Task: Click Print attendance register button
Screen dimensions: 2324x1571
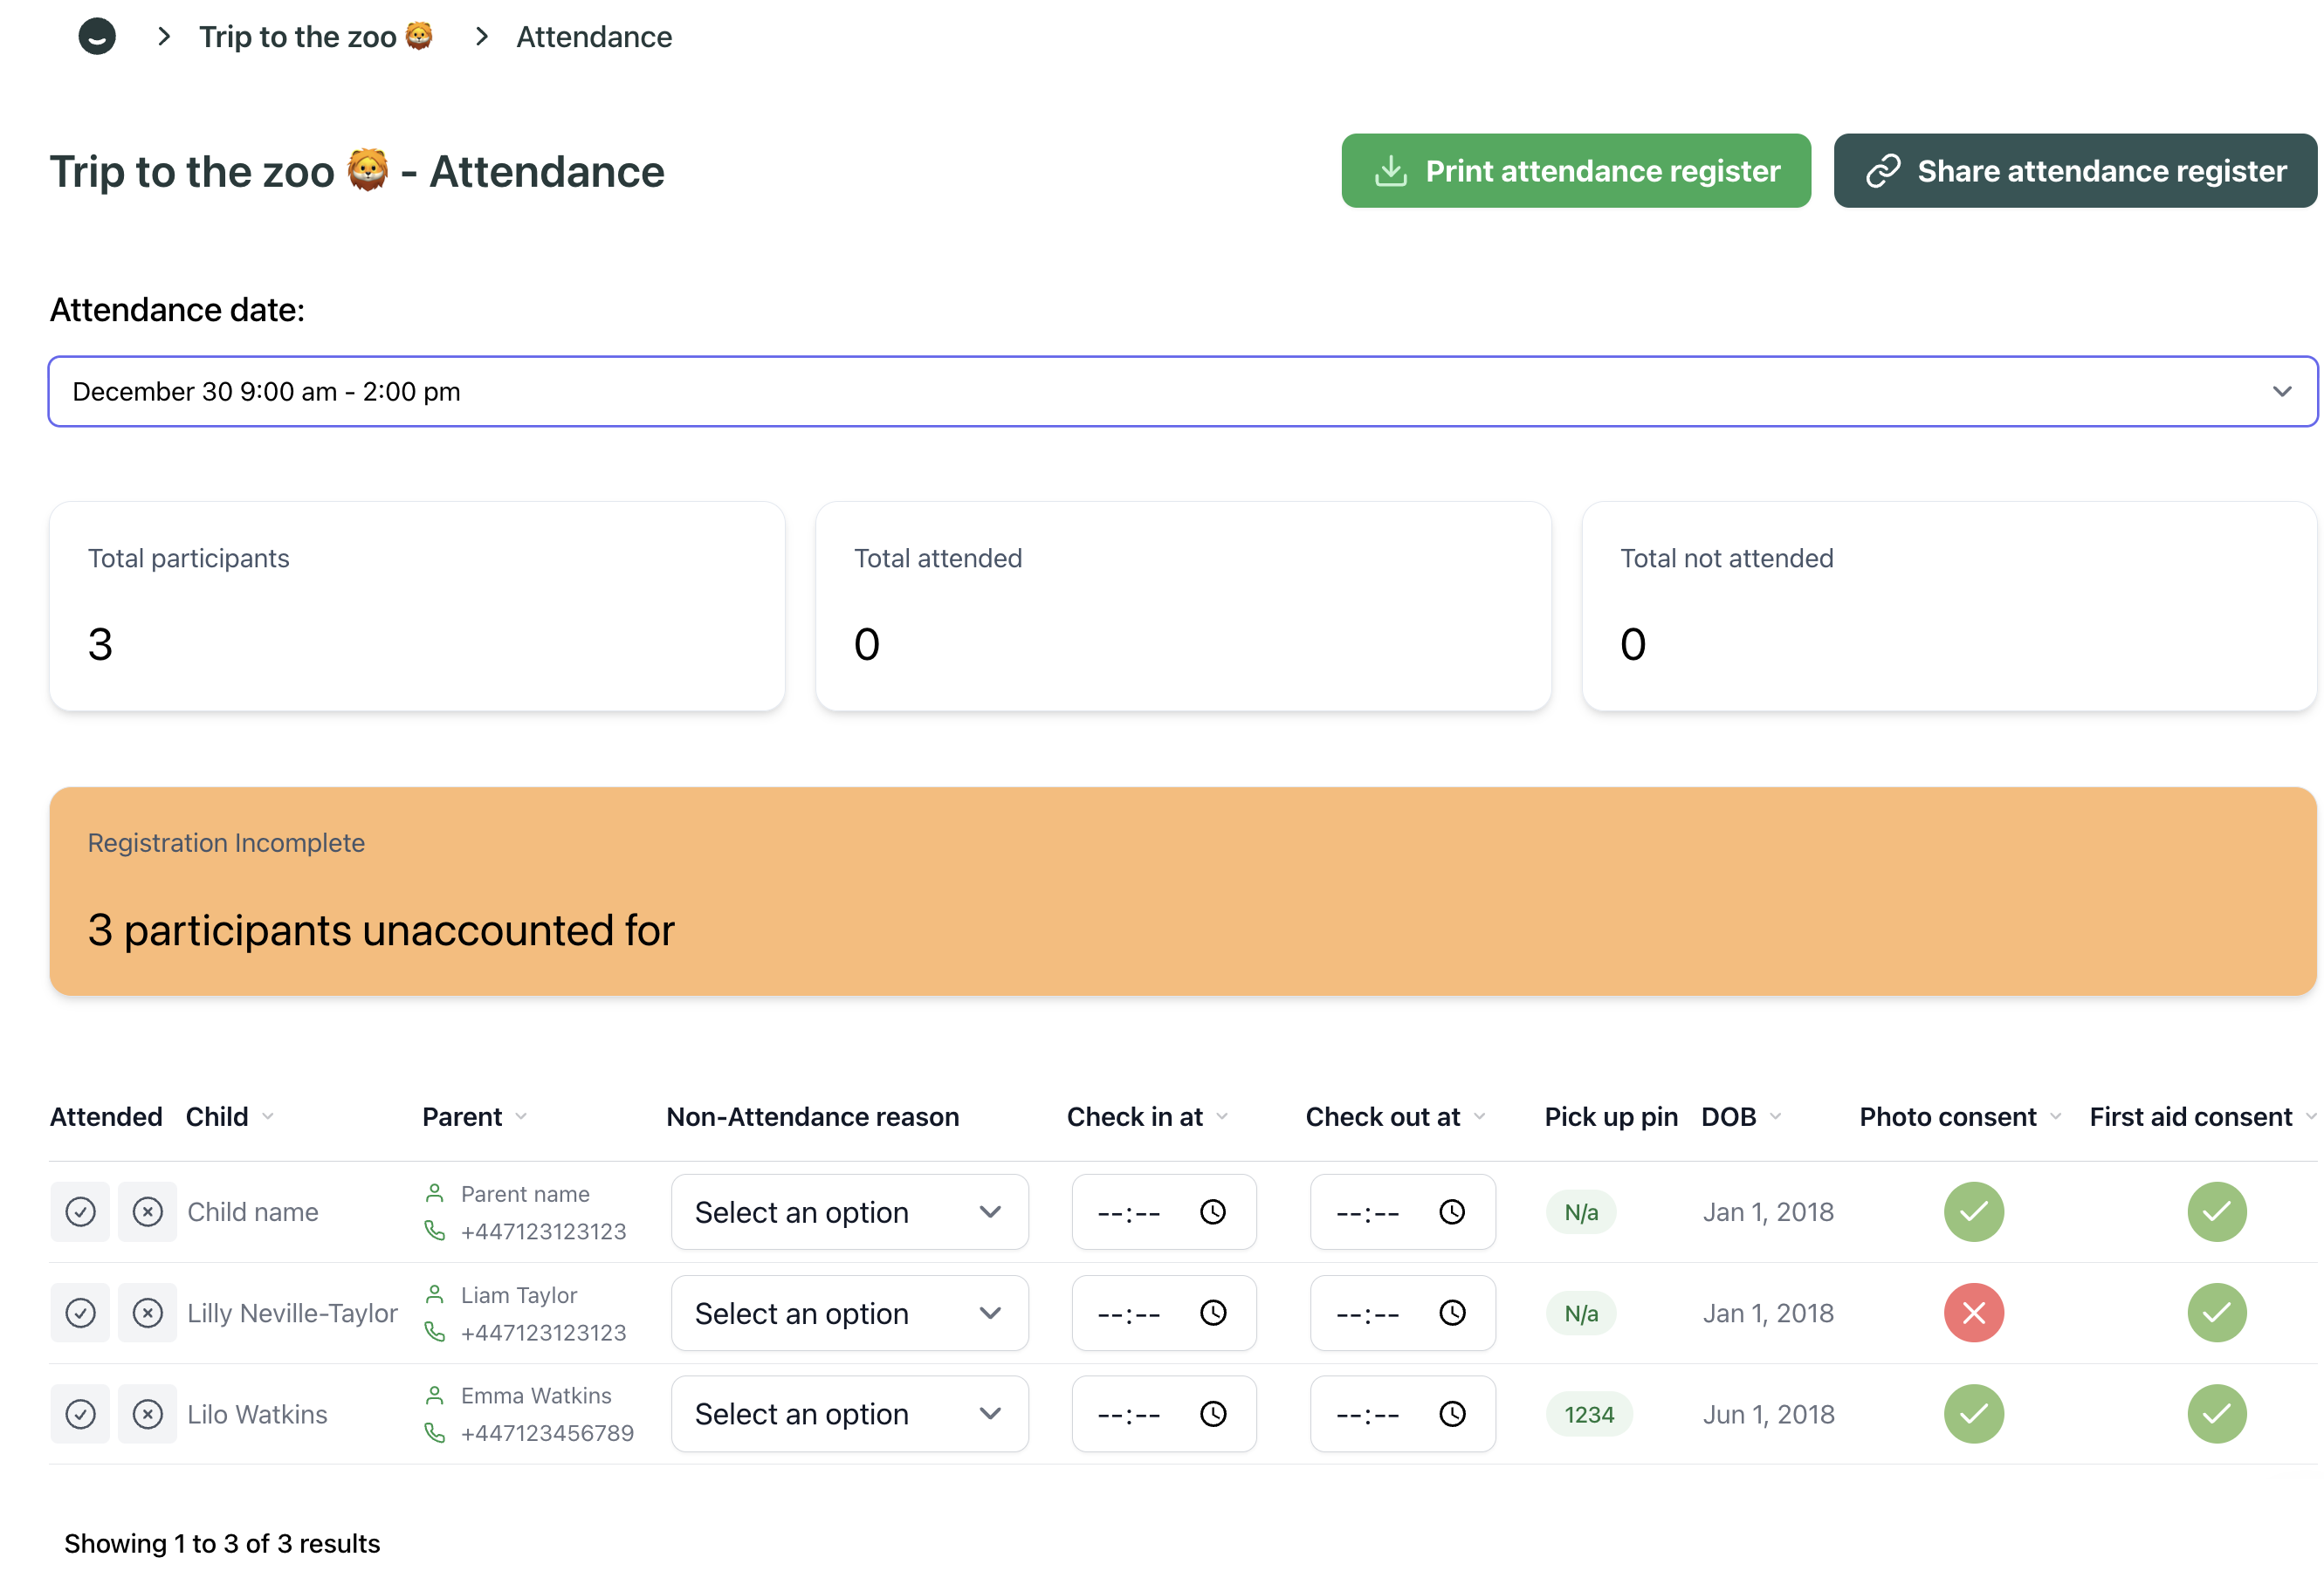Action: point(1575,171)
